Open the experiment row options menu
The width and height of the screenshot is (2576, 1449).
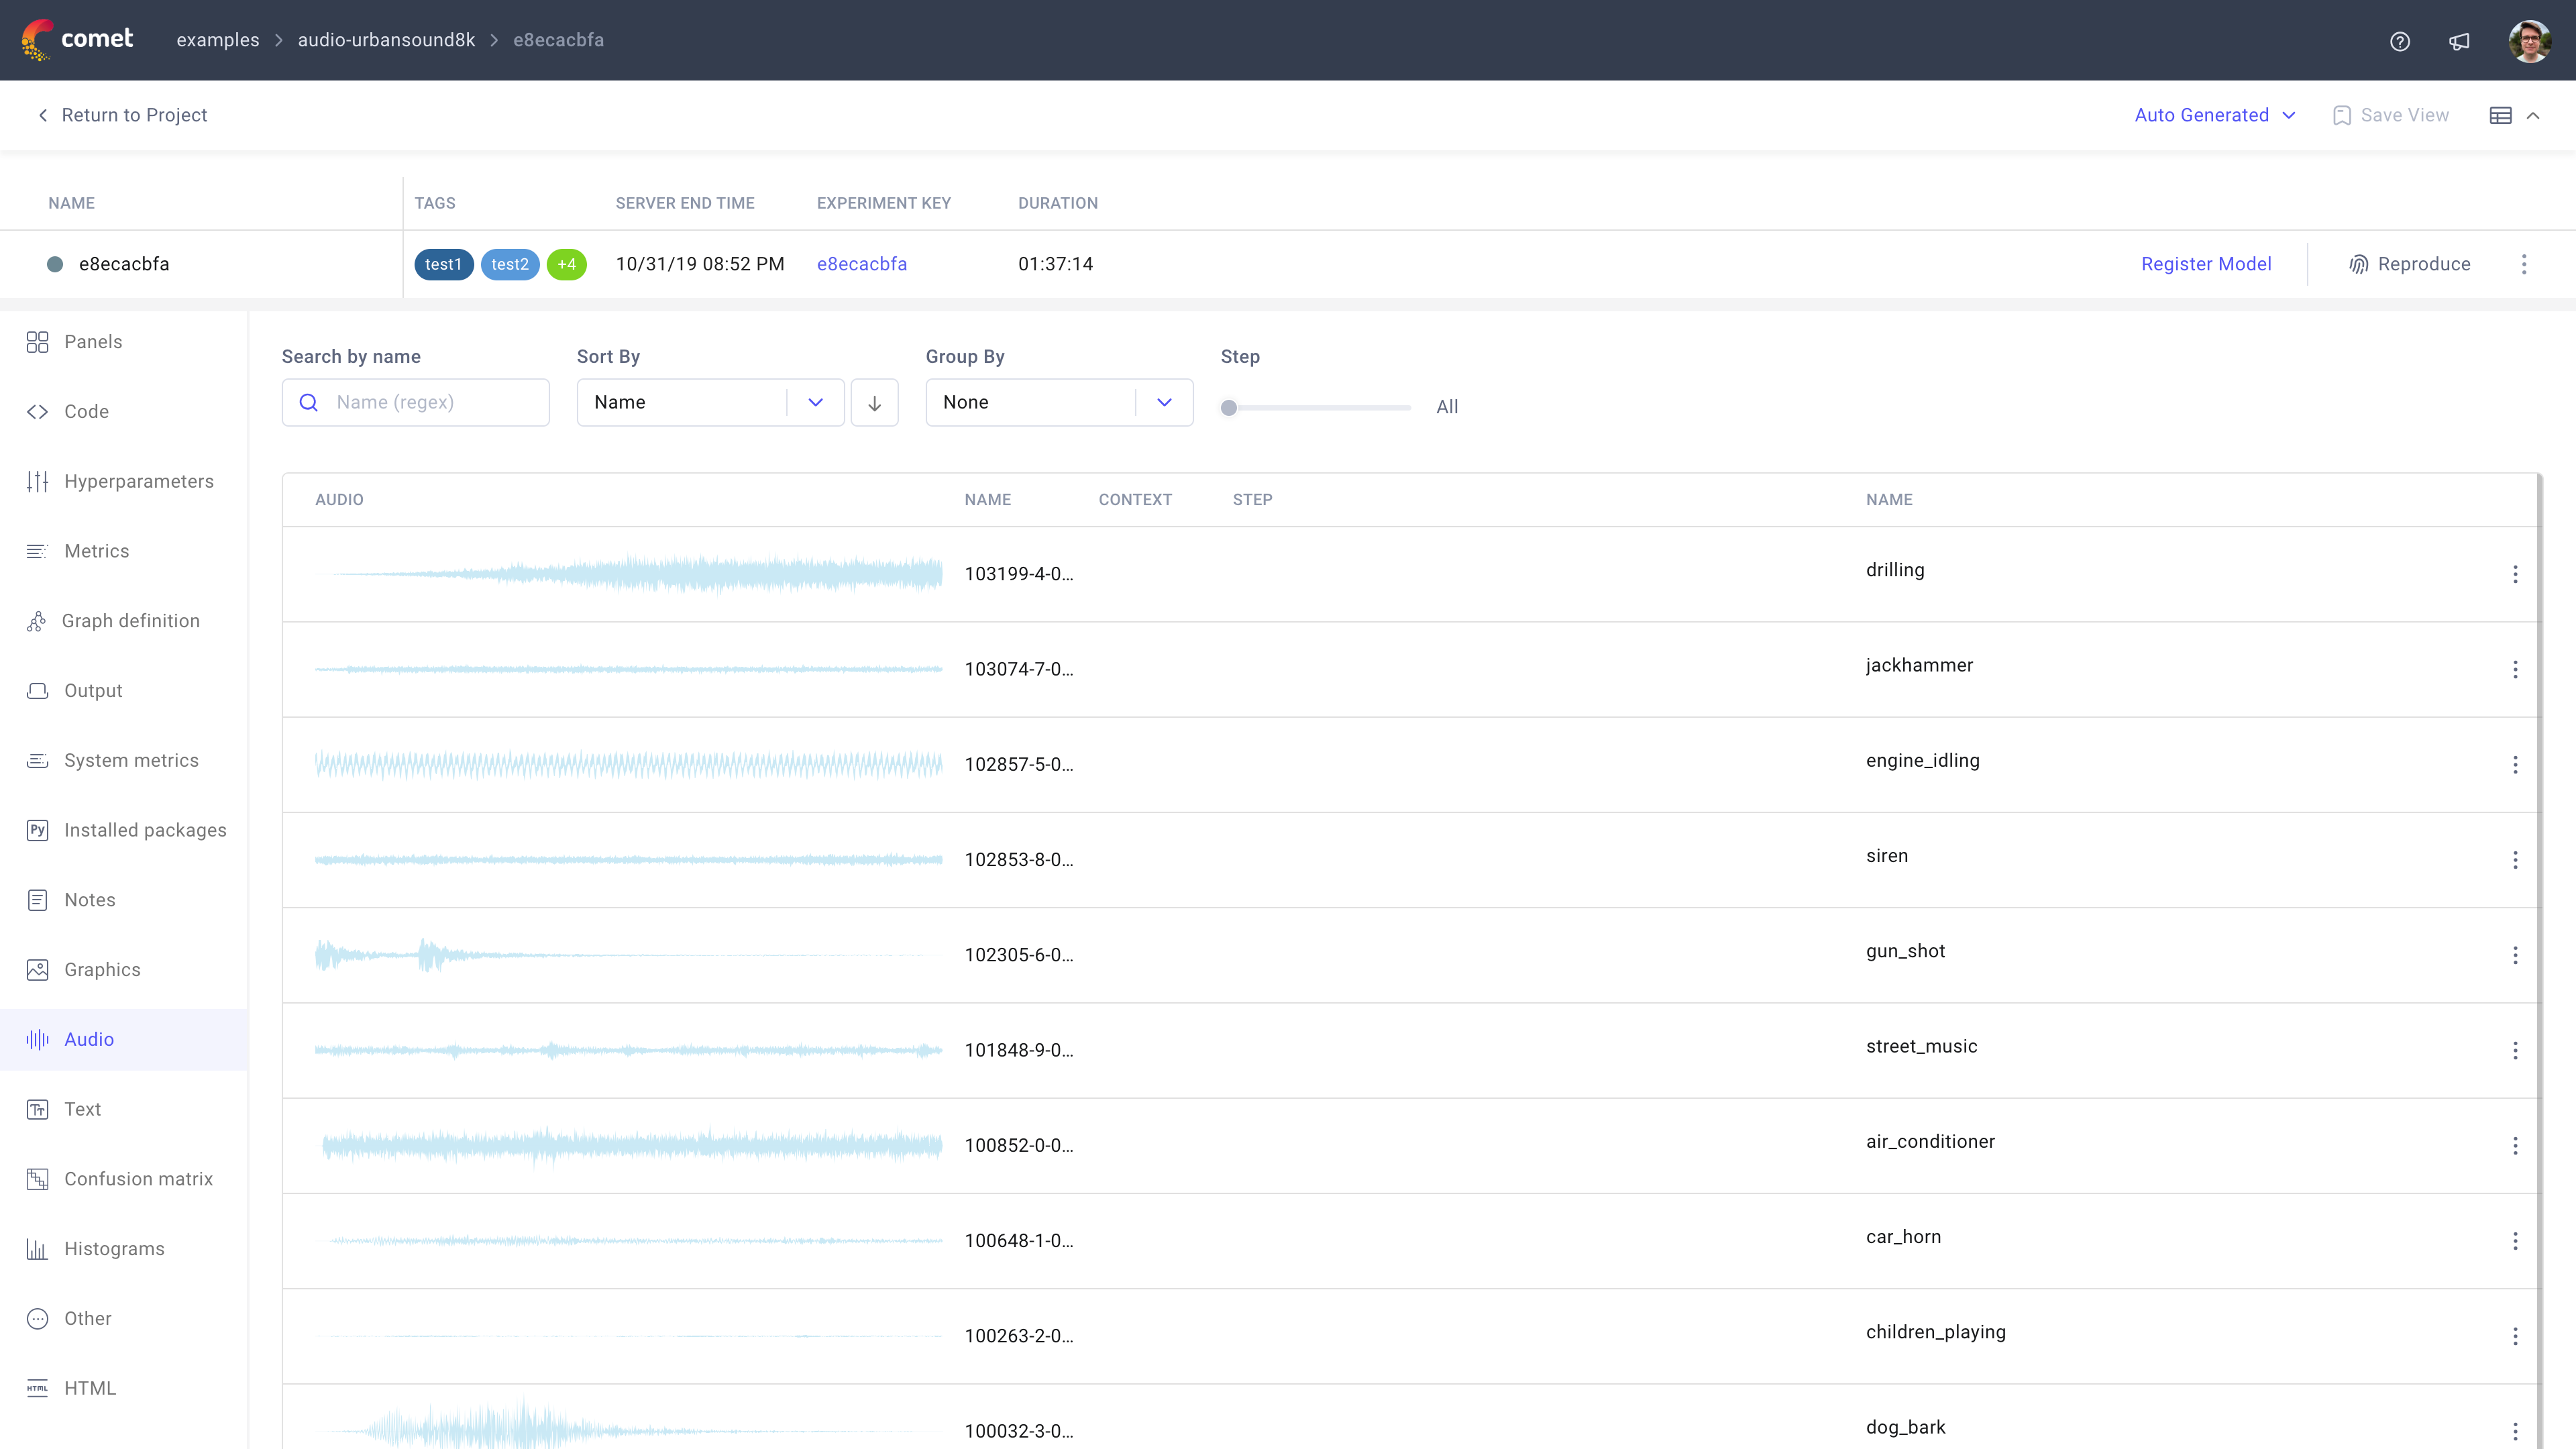click(2524, 264)
